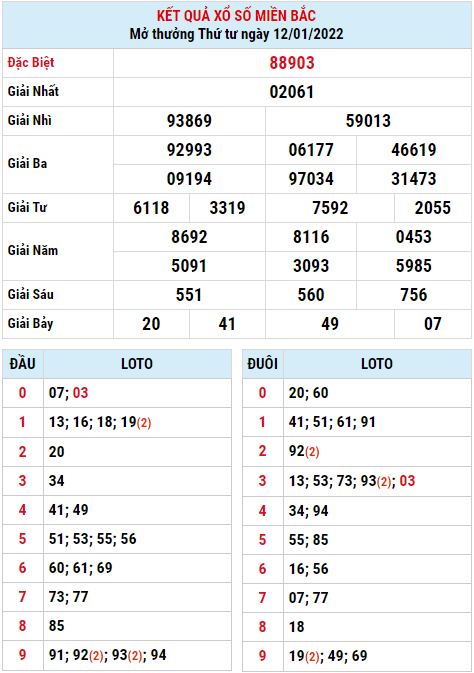The height and width of the screenshot is (673, 474).
Task: Click fourth prize number 7592
Action: coord(330,208)
